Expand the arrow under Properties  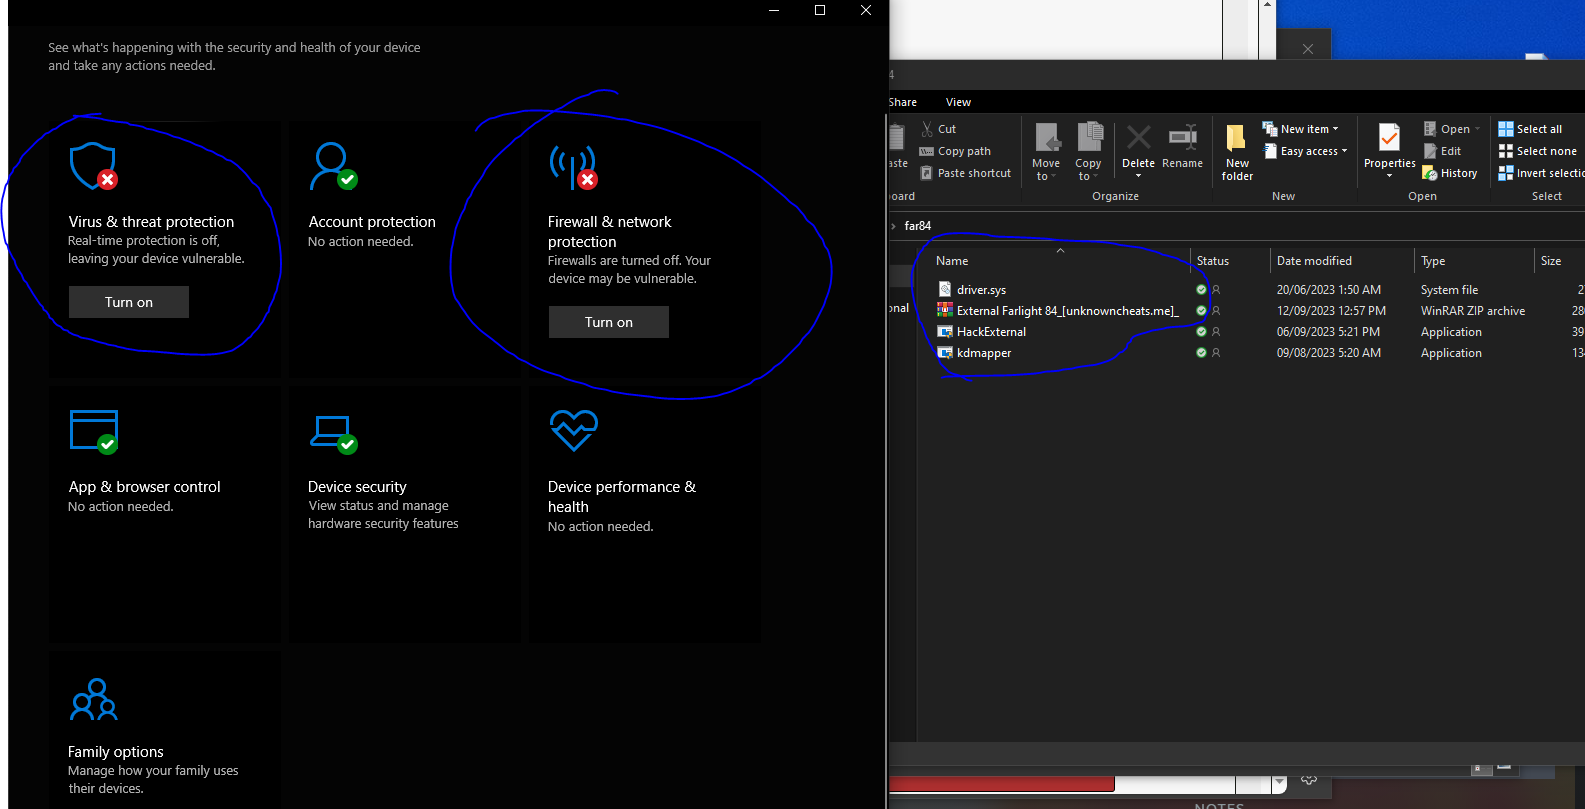1389,176
